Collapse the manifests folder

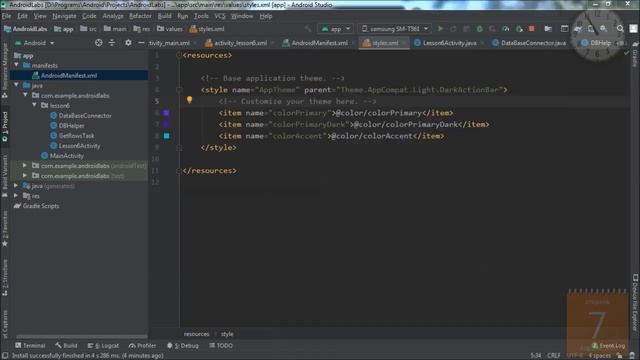pyautogui.click(x=16, y=65)
